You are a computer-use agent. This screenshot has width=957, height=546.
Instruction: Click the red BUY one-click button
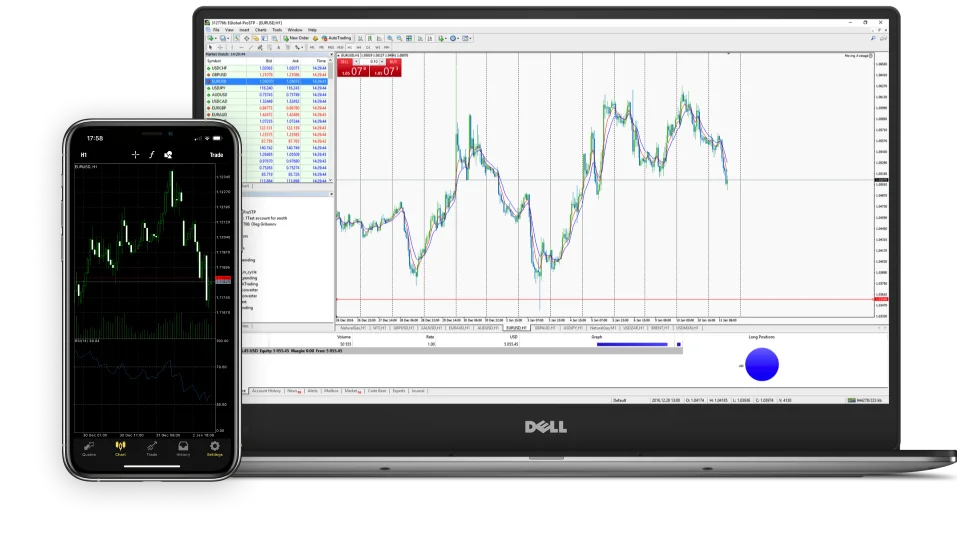point(385,68)
